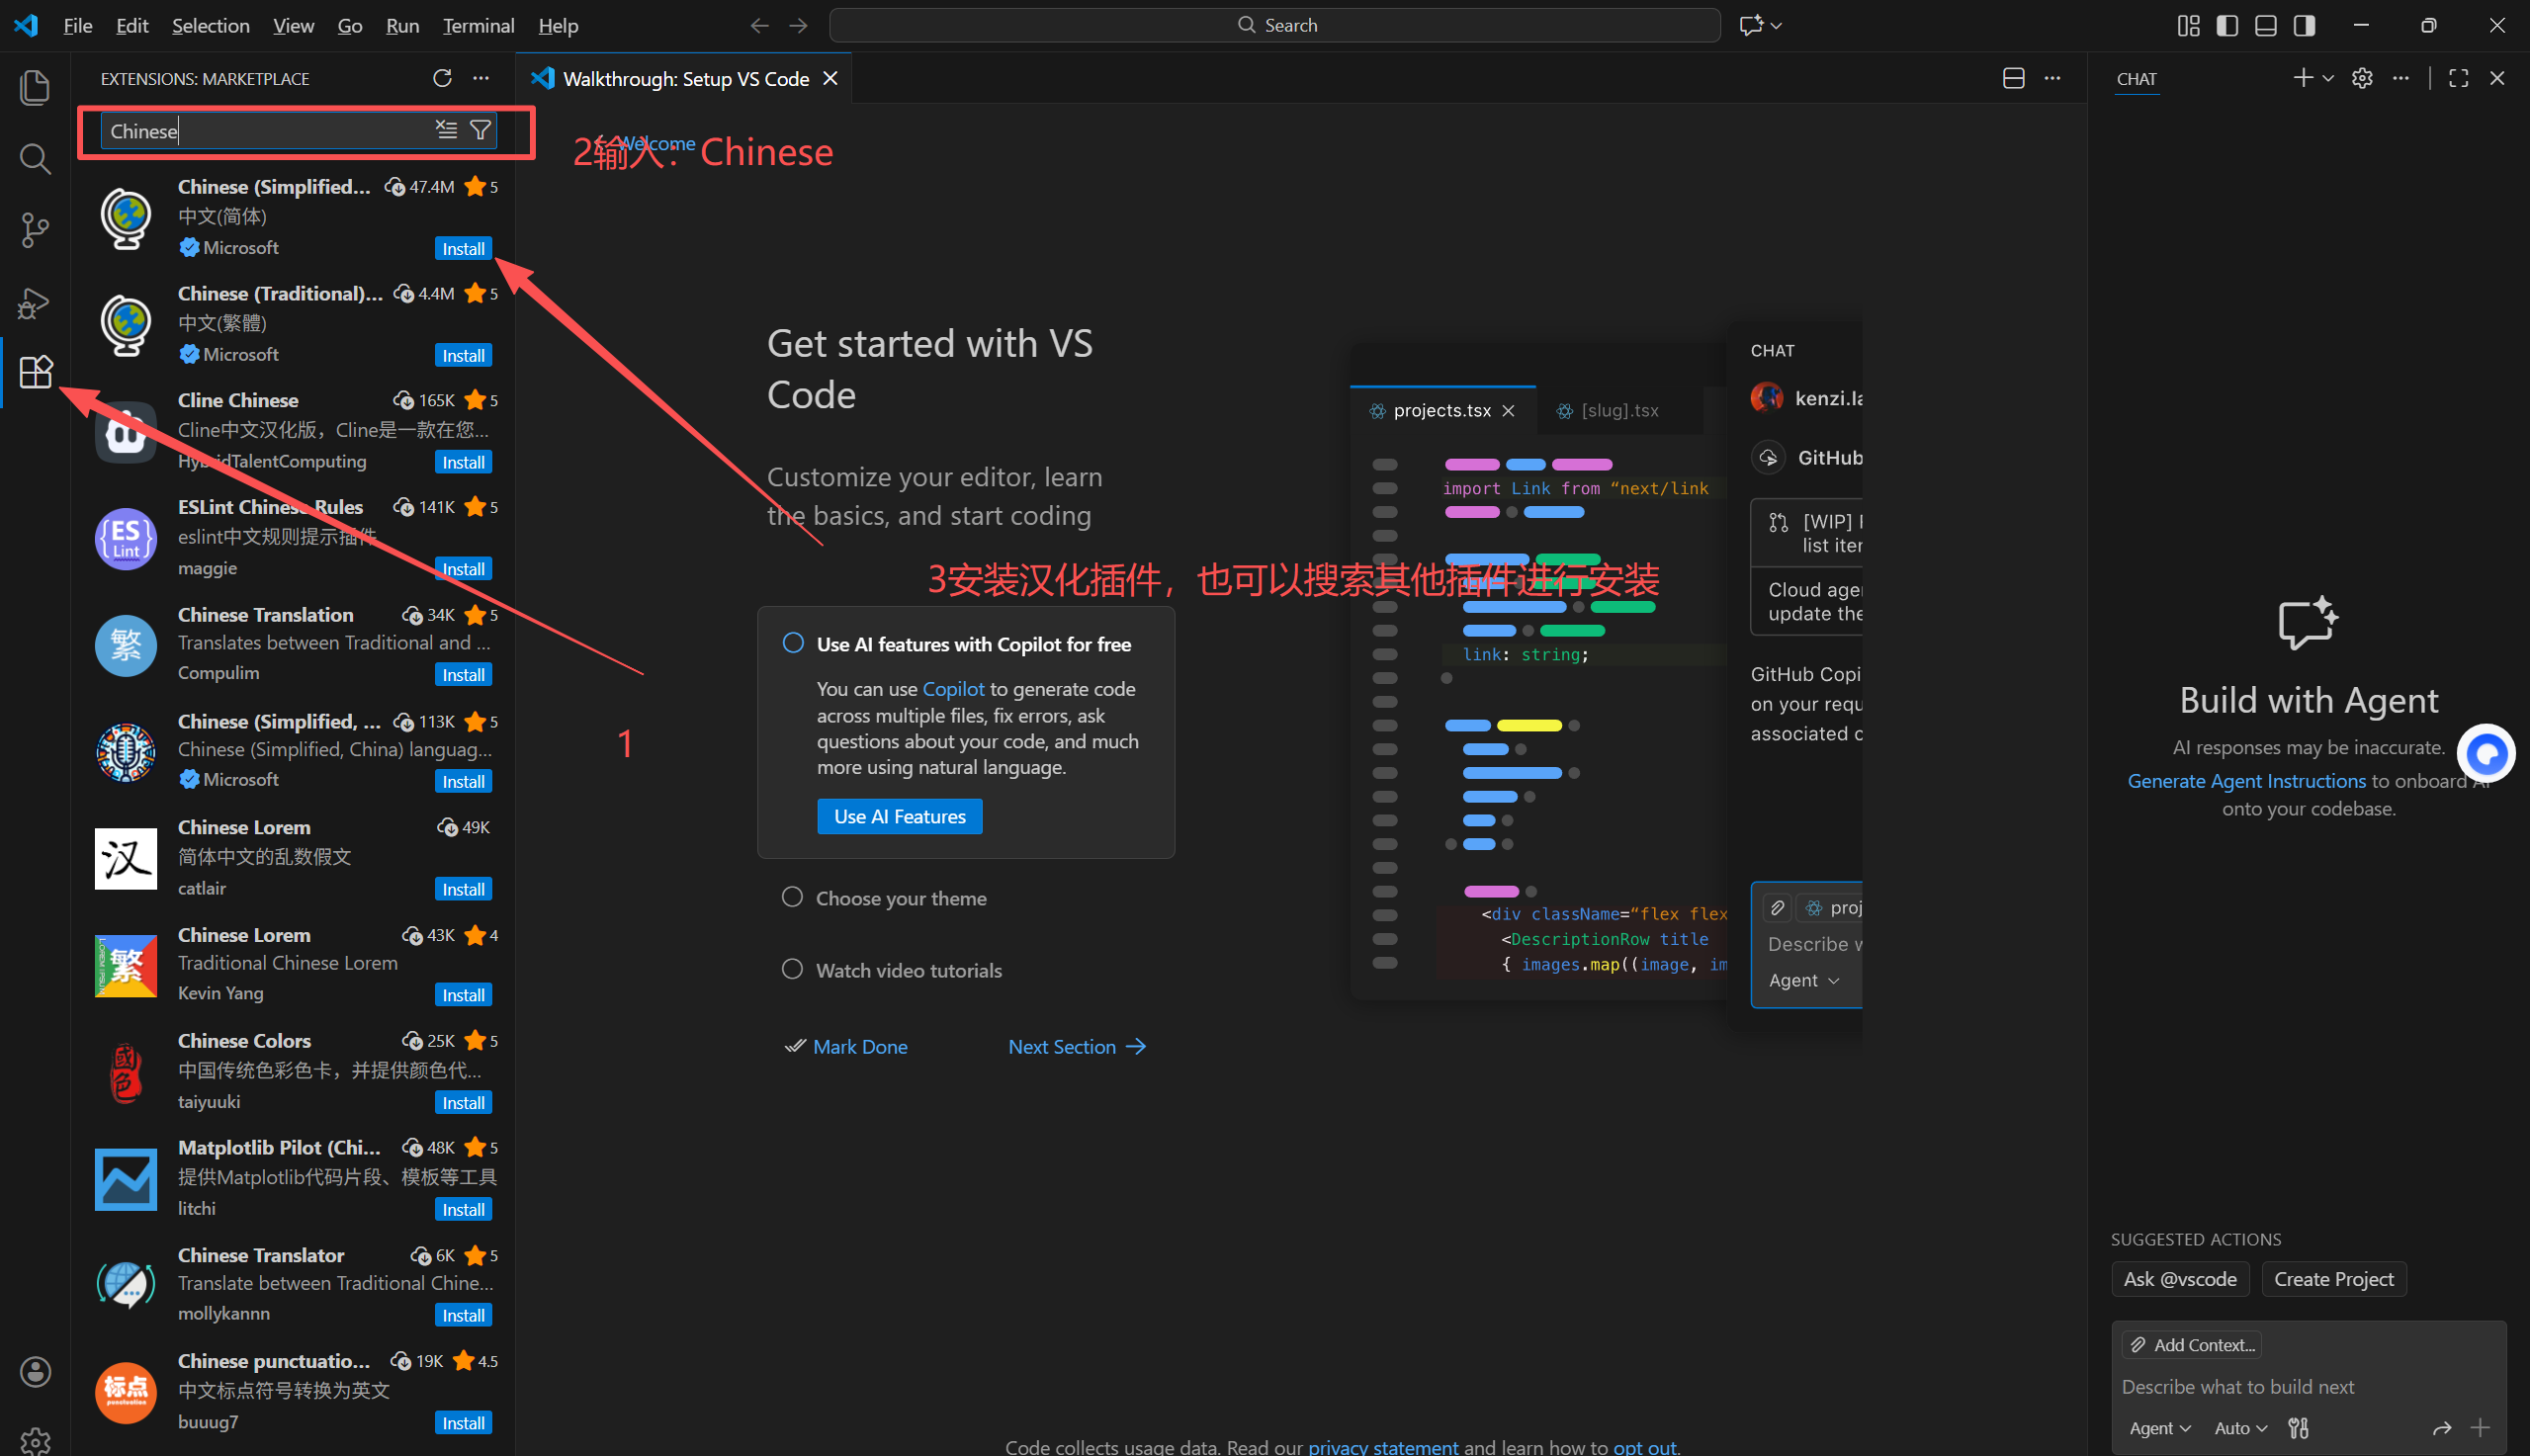Viewport: 2530px width, 1456px height.
Task: Navigate back with the left arrow
Action: click(760, 25)
